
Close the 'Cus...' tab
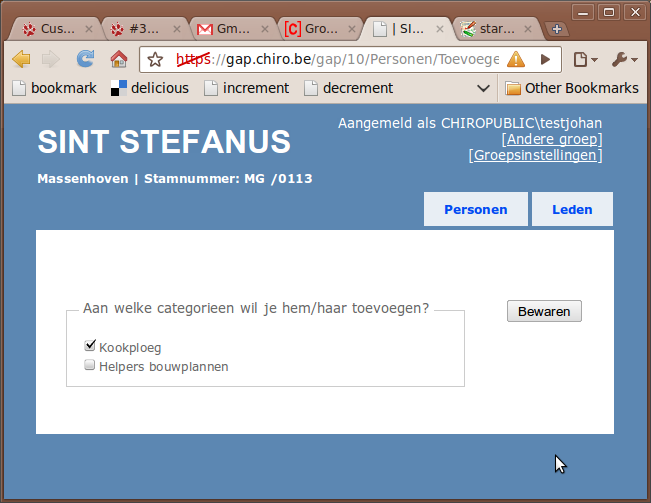pyautogui.click(x=89, y=29)
